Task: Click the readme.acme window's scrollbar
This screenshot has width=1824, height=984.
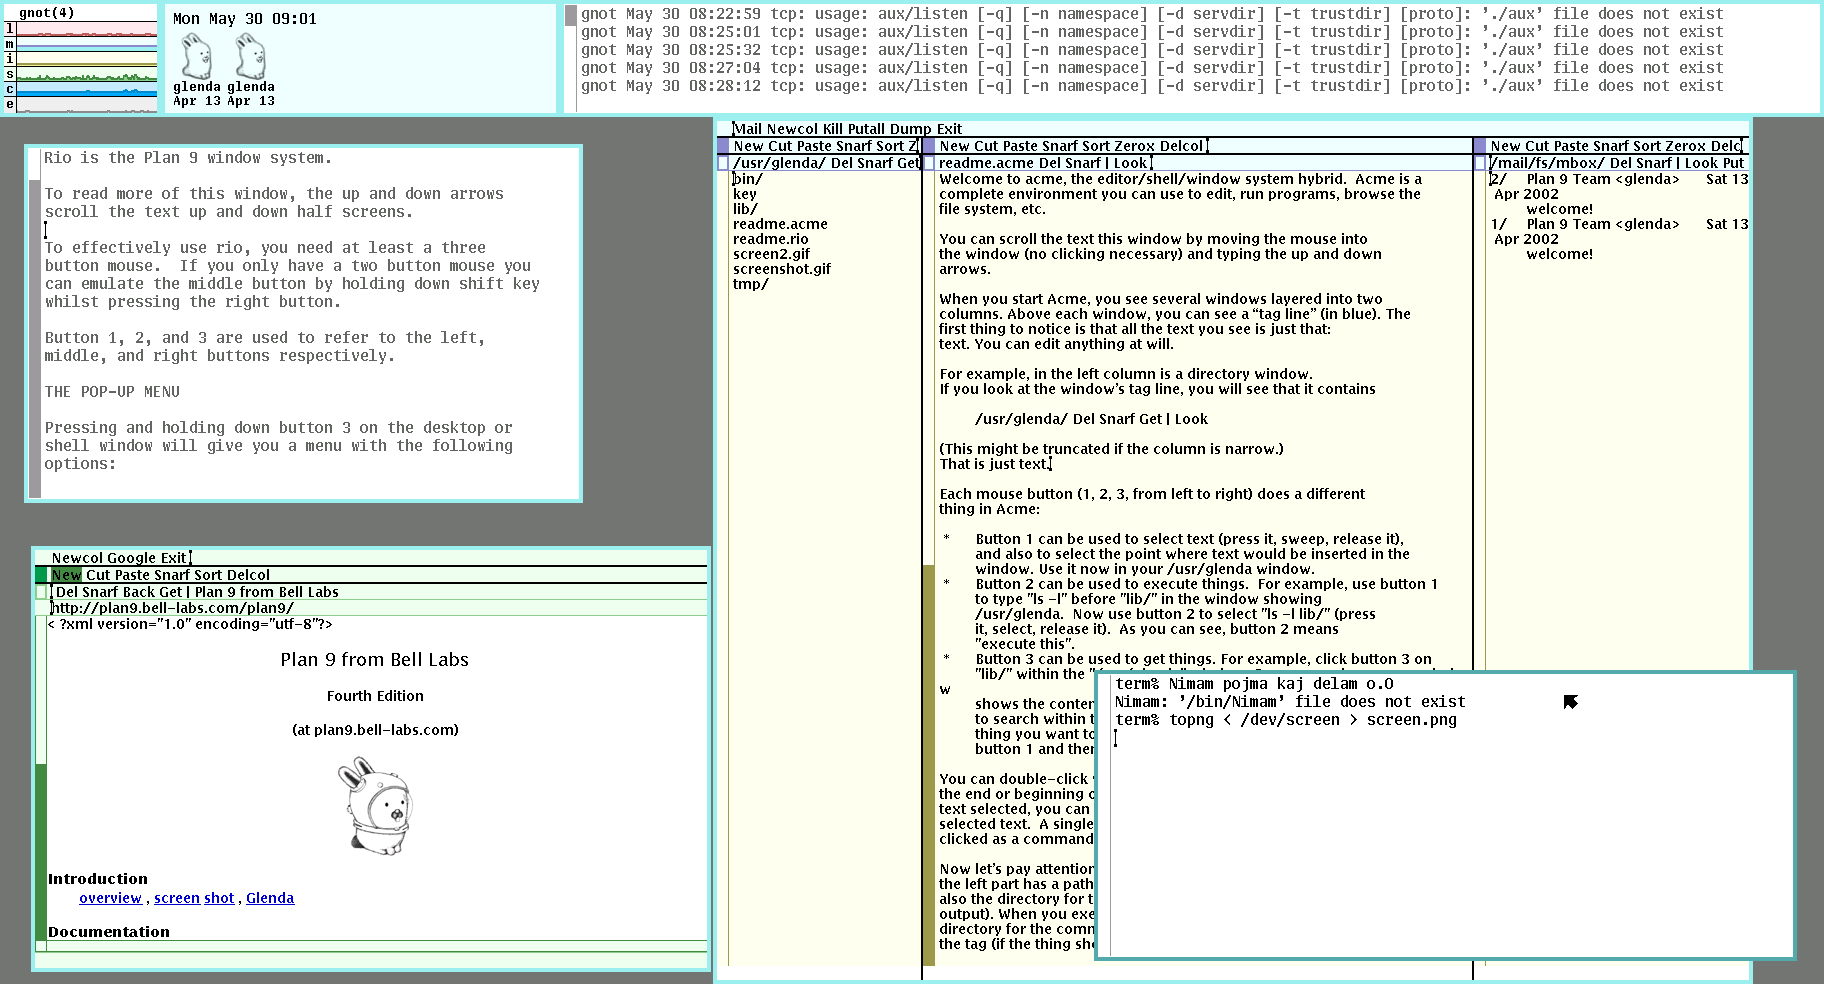Action: 929,568
